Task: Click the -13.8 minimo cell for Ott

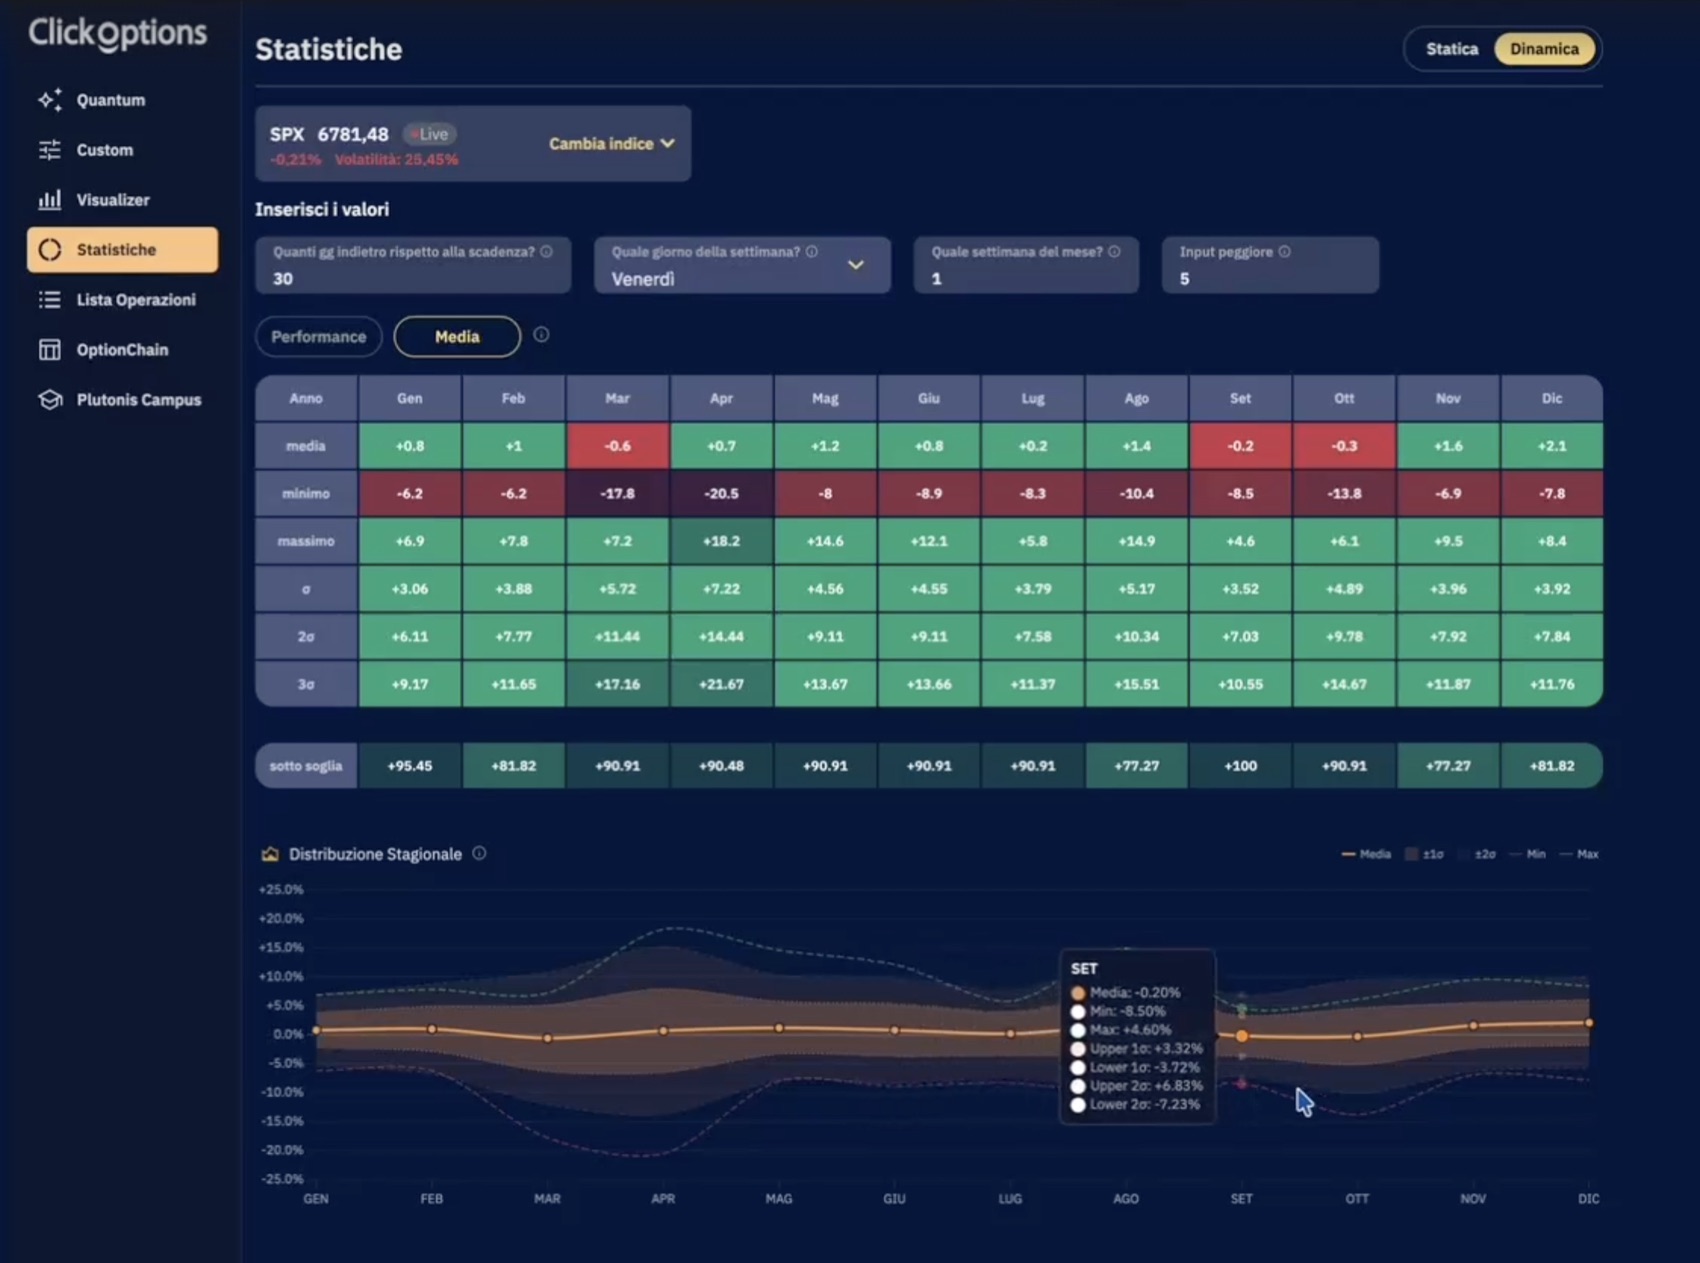Action: tap(1344, 494)
